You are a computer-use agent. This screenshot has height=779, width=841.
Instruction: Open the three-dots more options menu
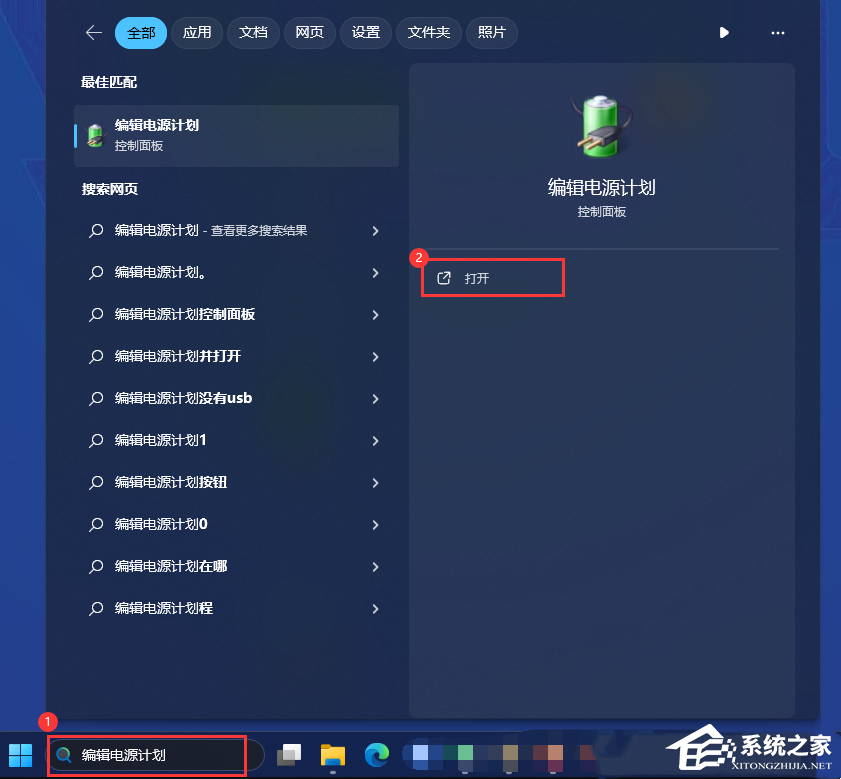(777, 33)
